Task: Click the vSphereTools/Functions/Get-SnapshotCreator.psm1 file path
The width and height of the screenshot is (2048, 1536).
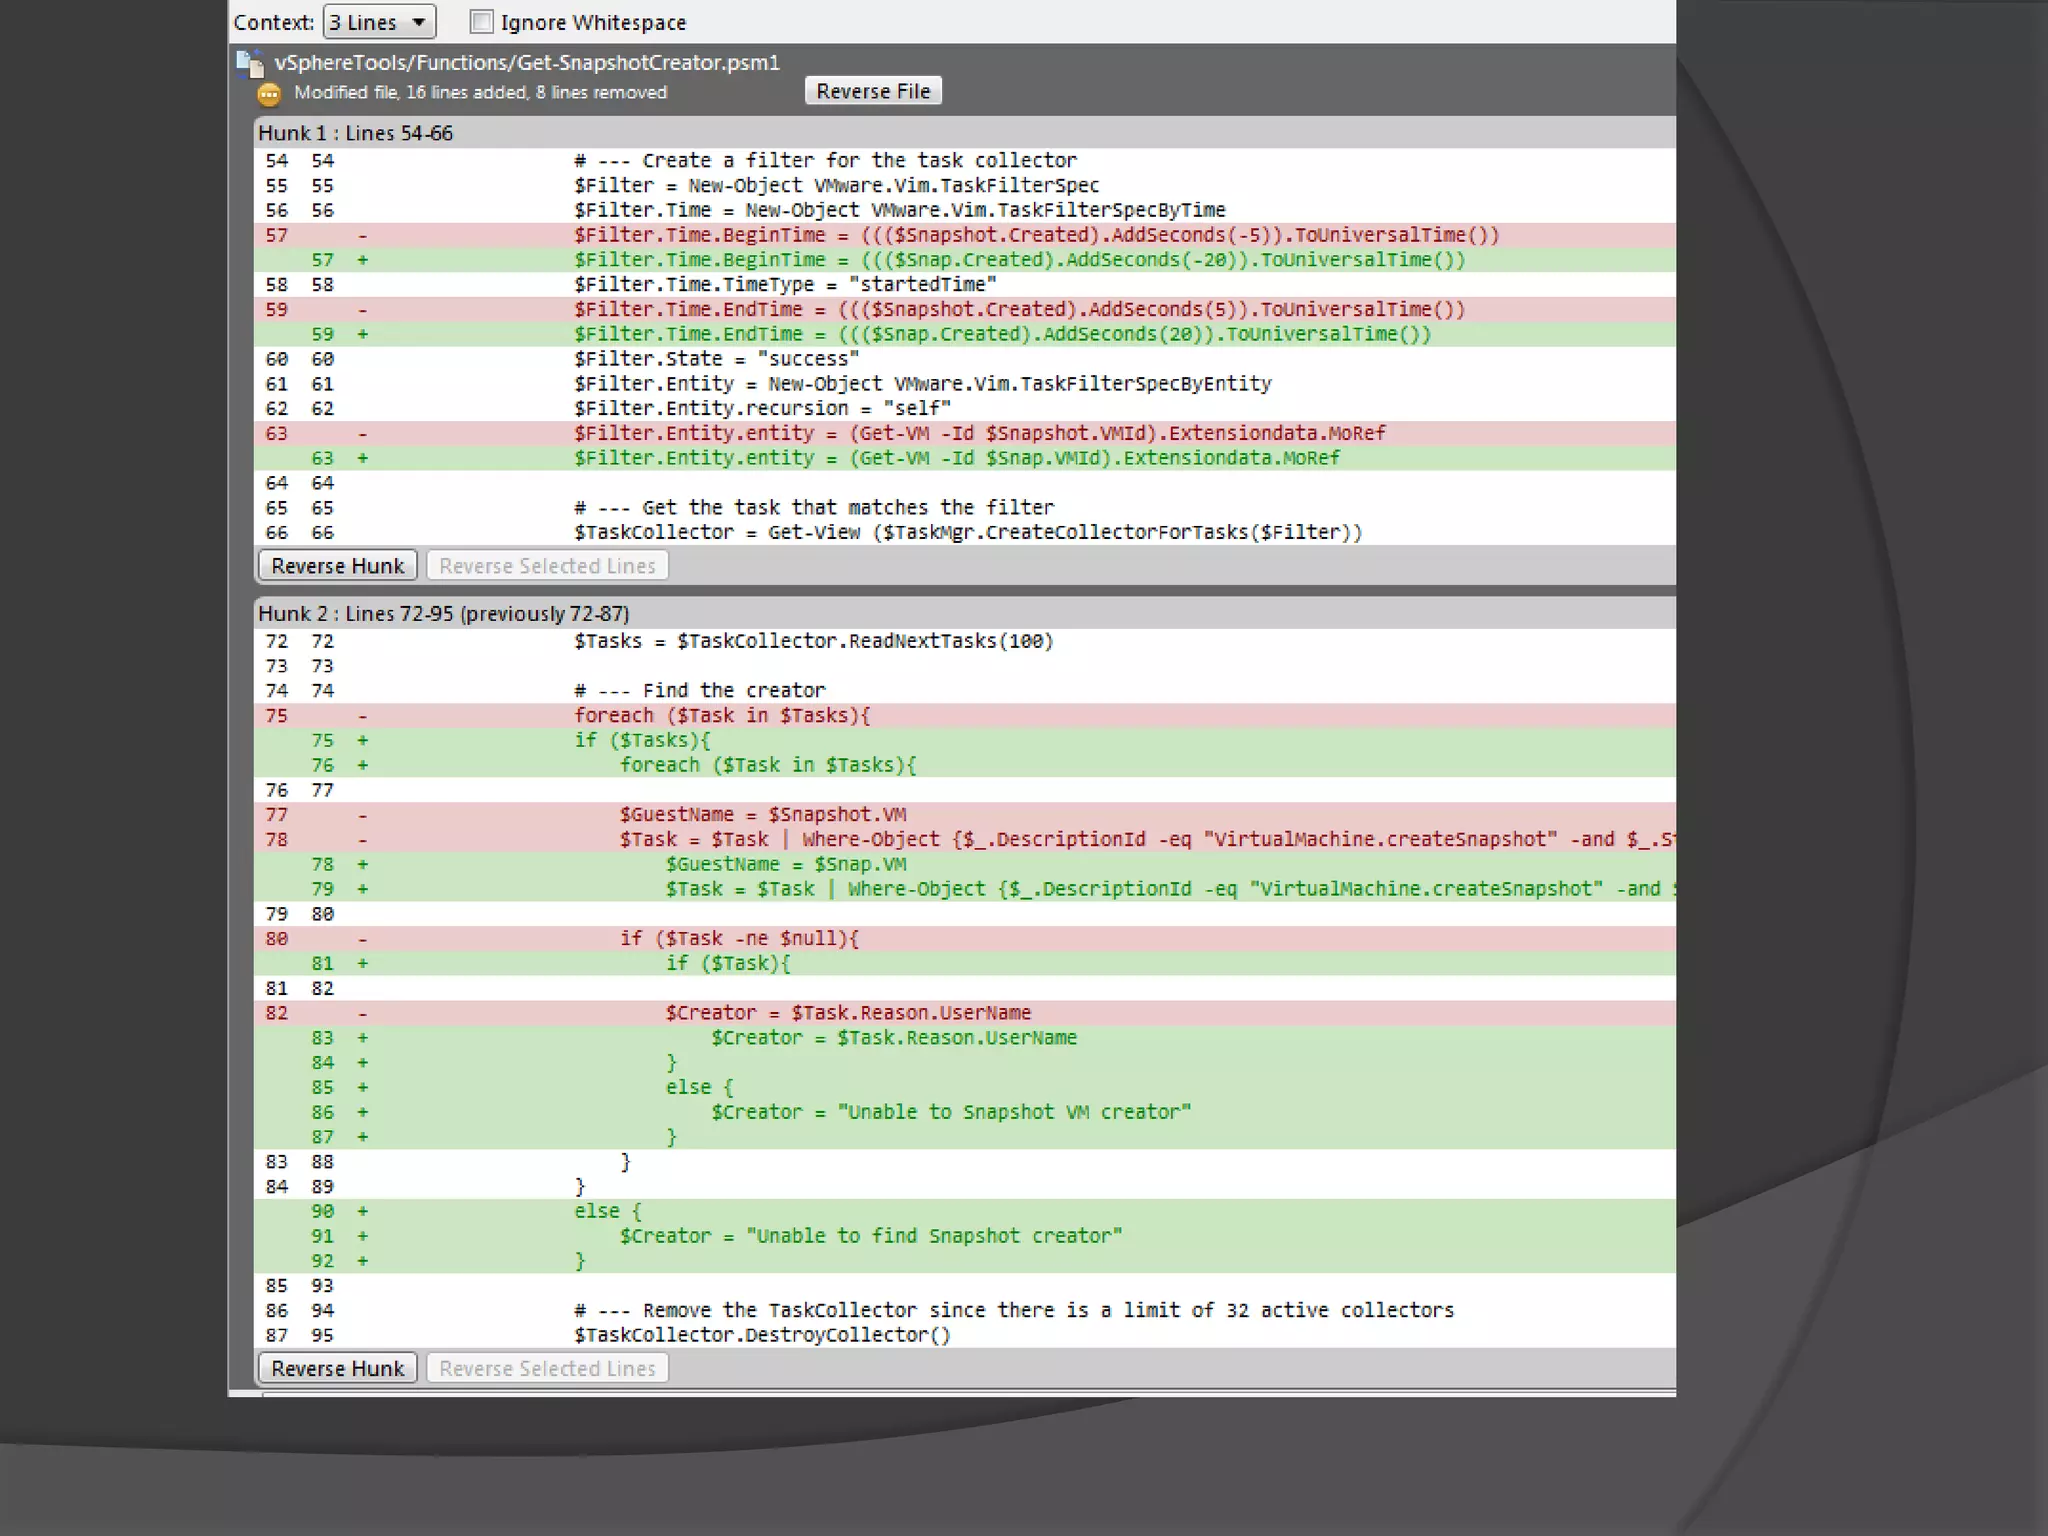Action: coord(527,63)
